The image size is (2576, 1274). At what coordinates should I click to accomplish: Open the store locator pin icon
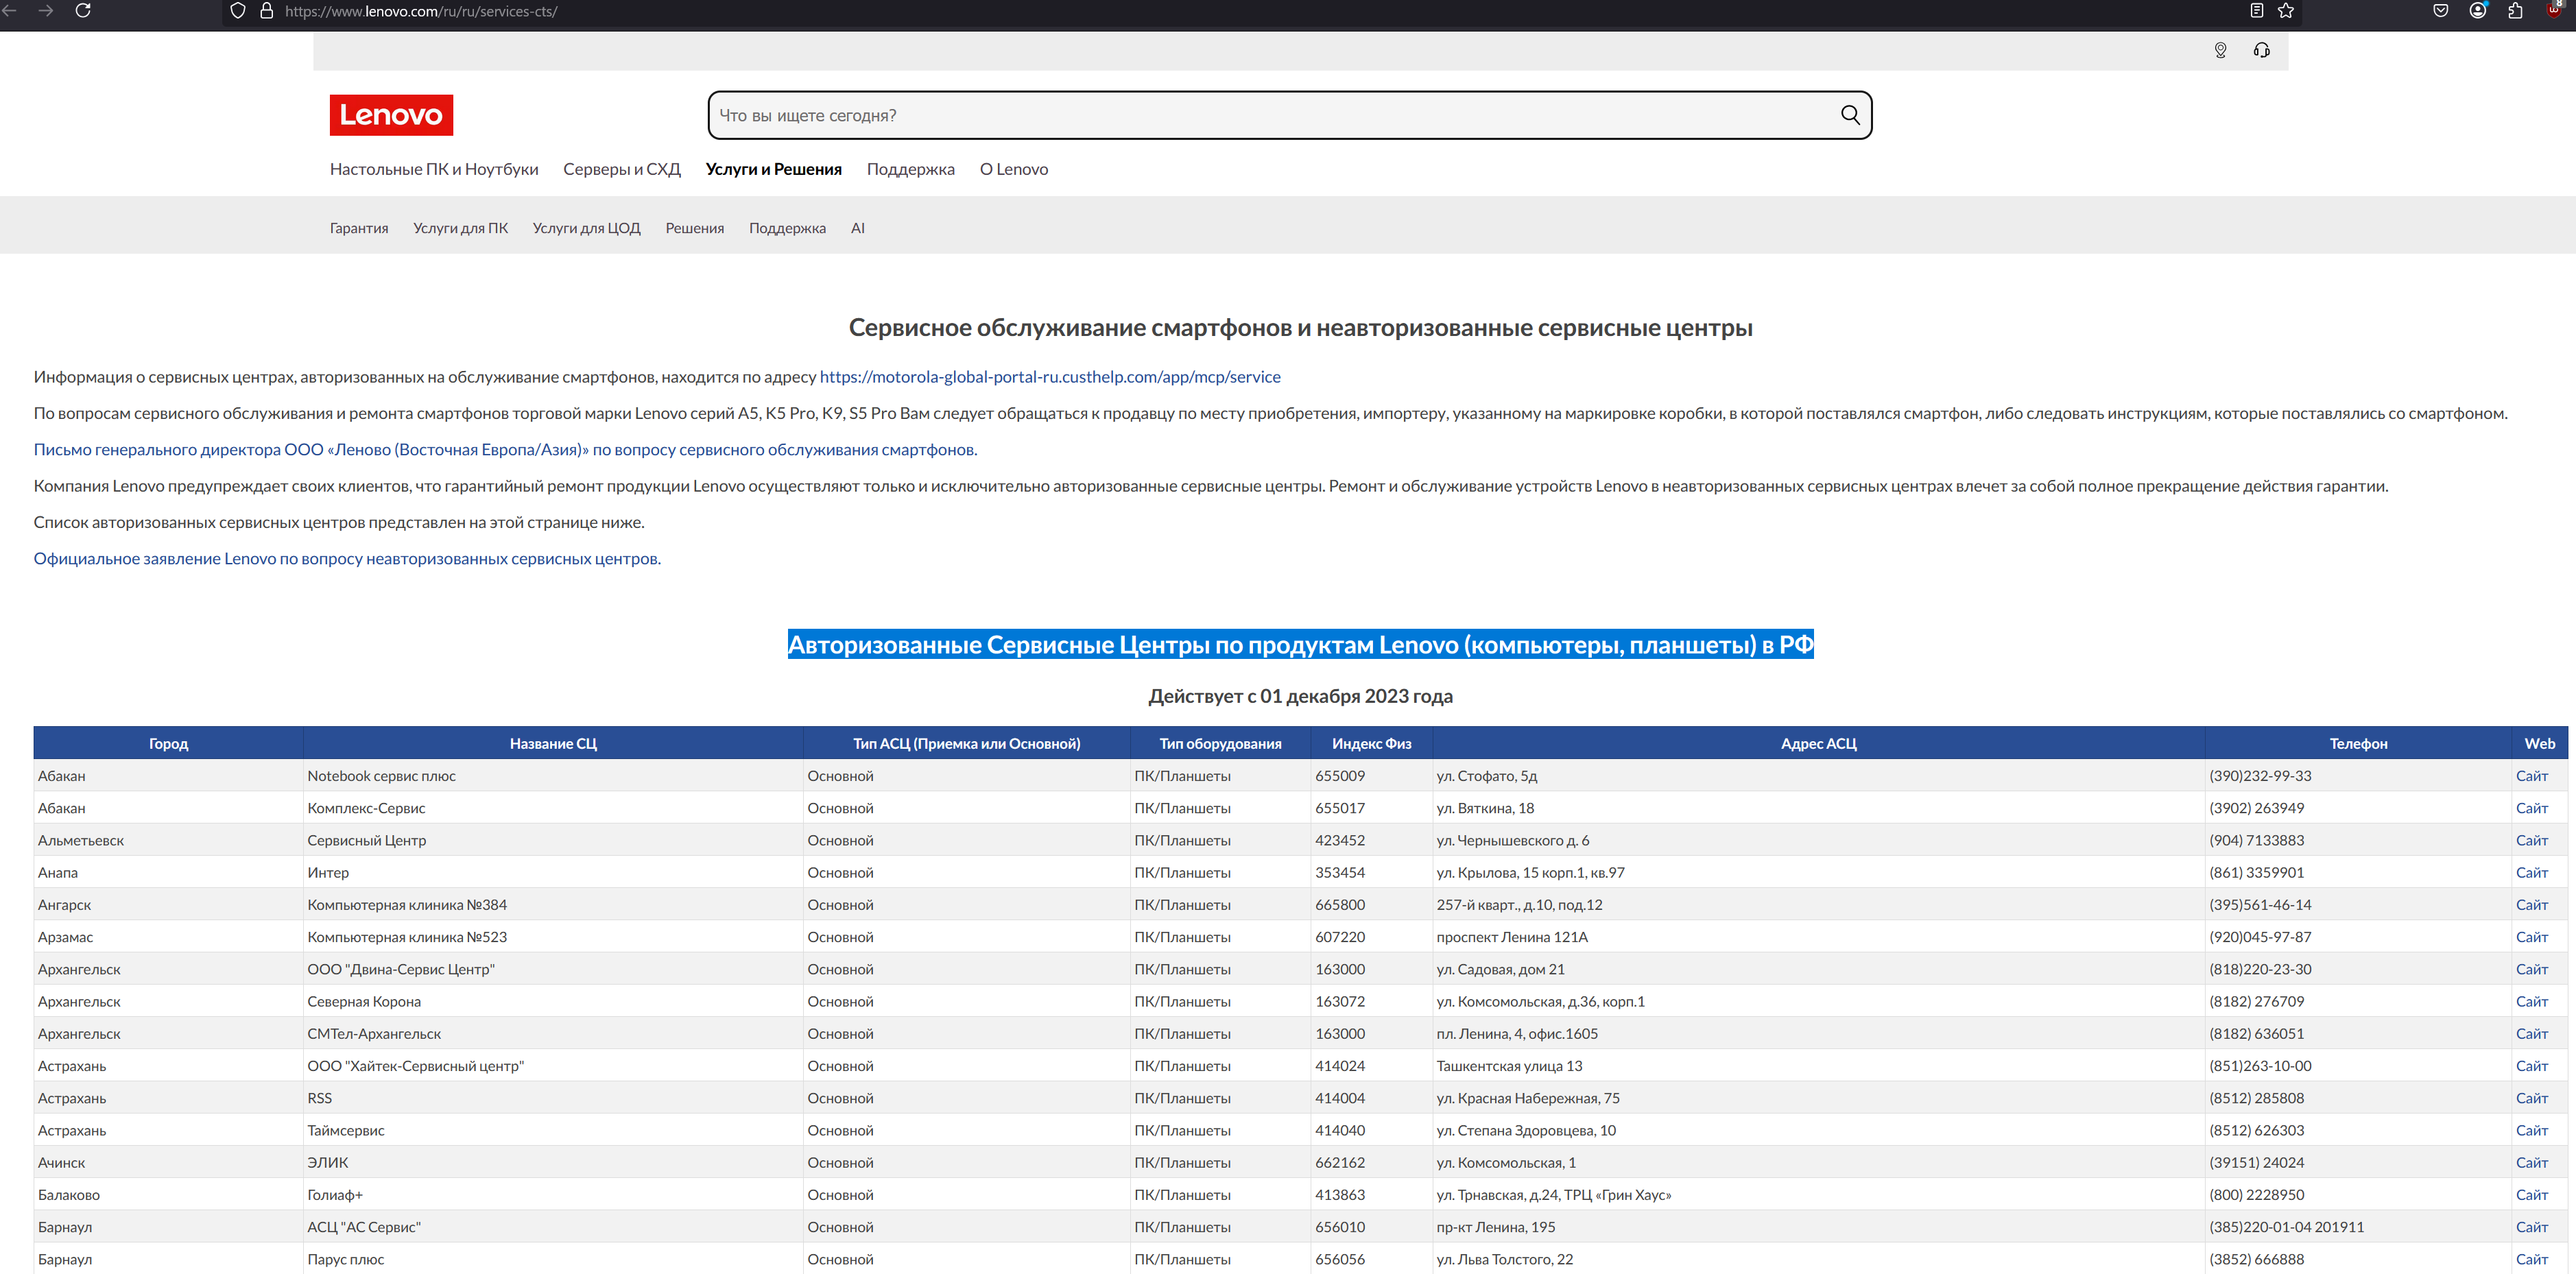[x=2220, y=50]
